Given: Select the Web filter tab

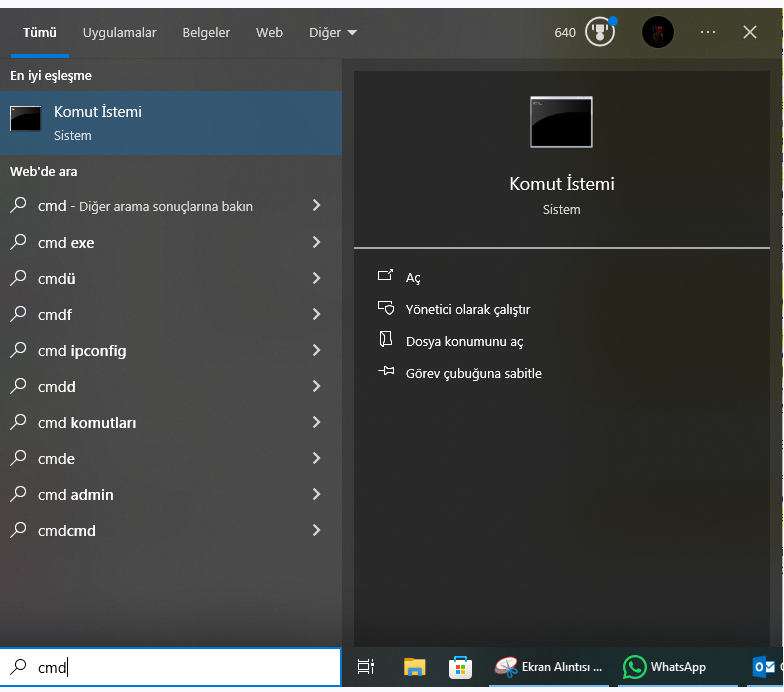Looking at the screenshot, I should pyautogui.click(x=269, y=32).
